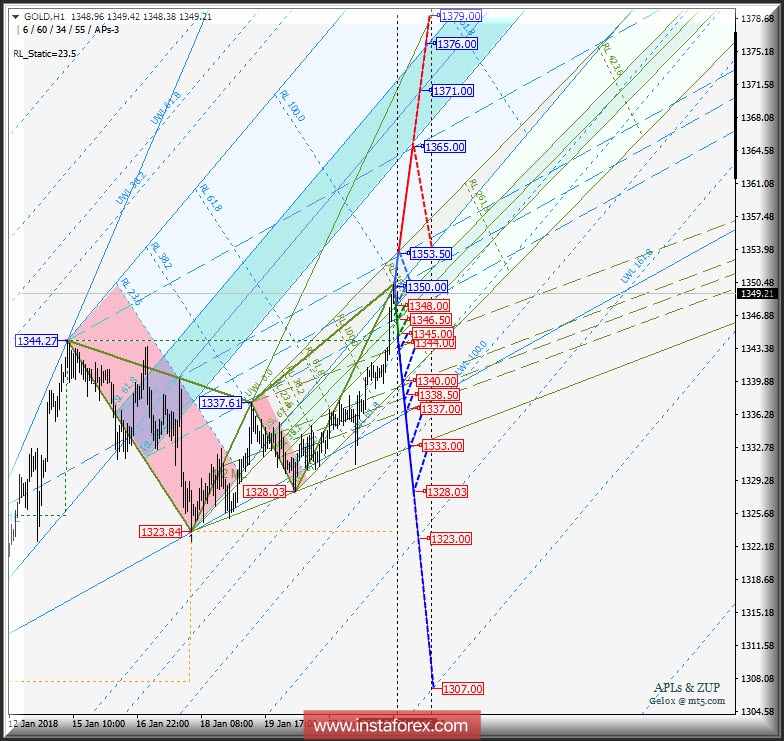Click the 1338.50 red price label
This screenshot has height=741, width=784.
(438, 395)
